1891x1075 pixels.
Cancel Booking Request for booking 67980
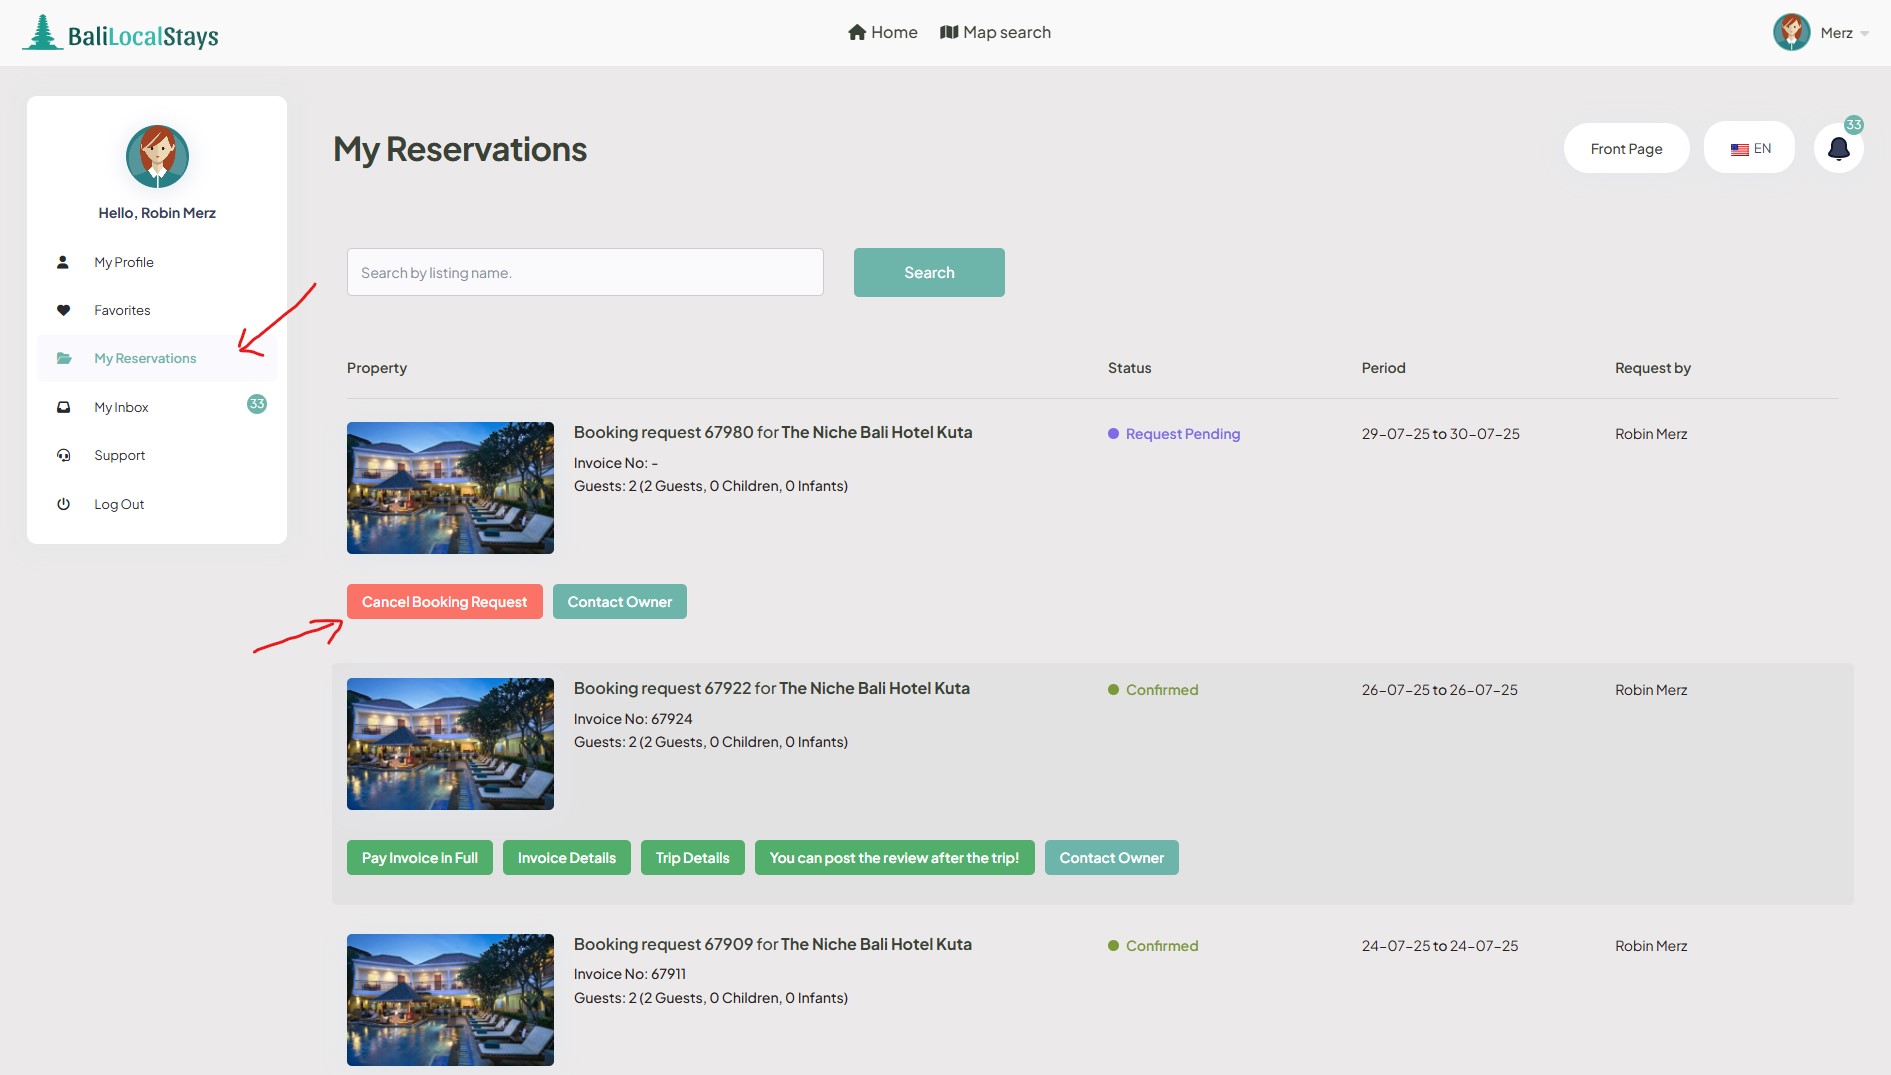[x=444, y=601]
